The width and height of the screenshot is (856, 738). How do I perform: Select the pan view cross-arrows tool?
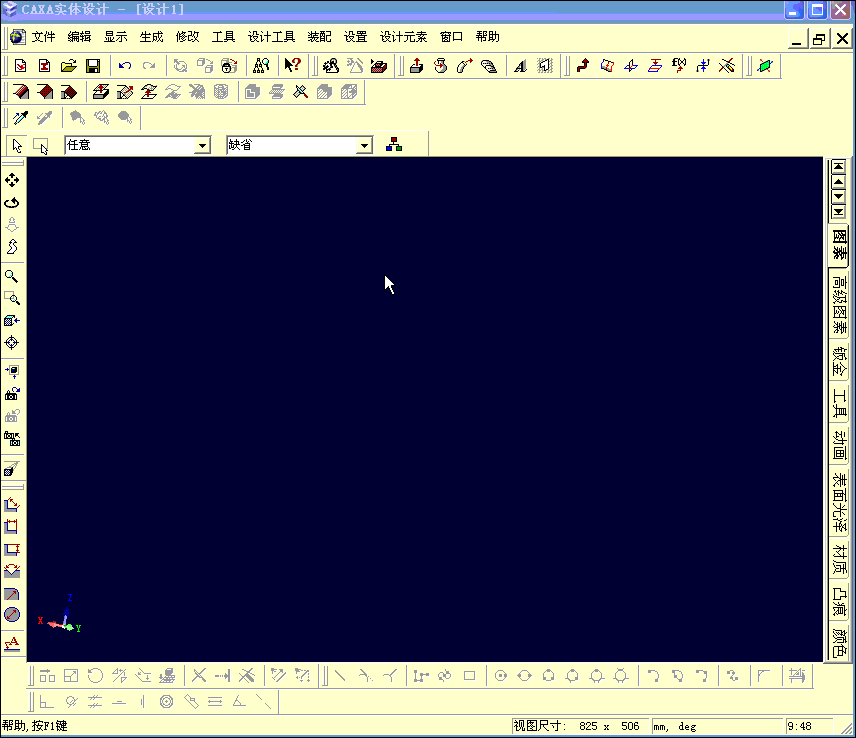[11, 180]
